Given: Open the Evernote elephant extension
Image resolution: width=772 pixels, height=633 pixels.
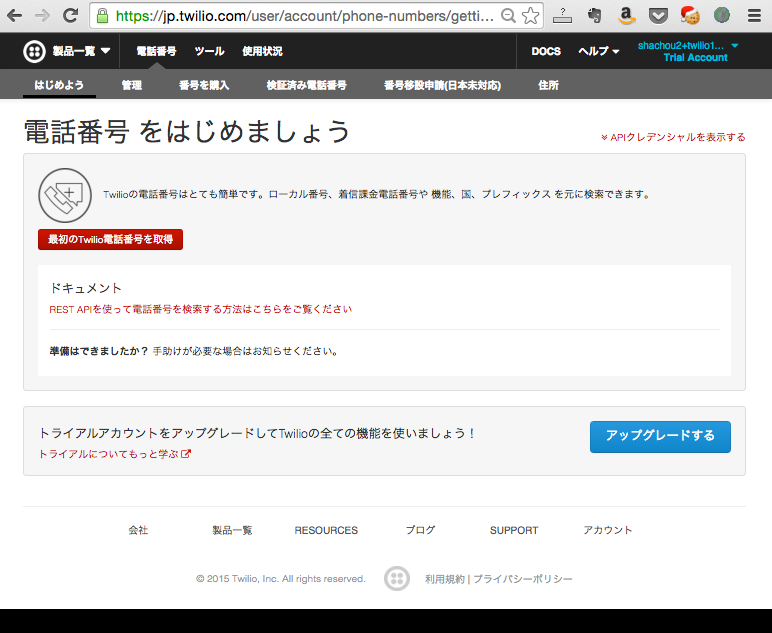Looking at the screenshot, I should tap(595, 16).
